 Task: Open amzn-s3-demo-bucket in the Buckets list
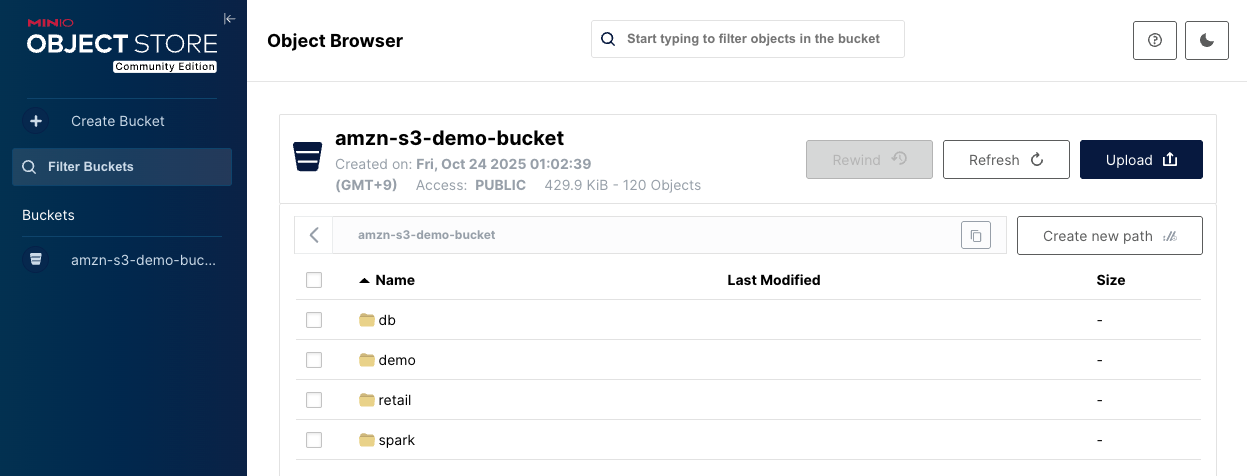[143, 260]
